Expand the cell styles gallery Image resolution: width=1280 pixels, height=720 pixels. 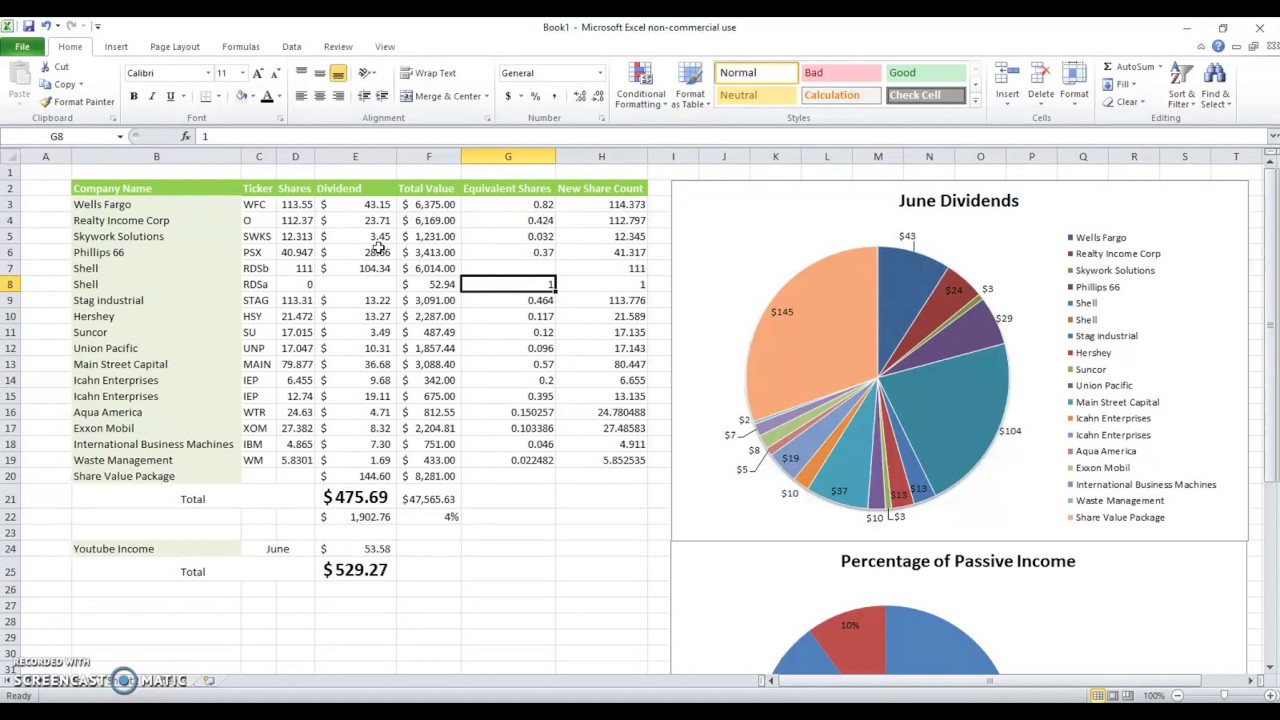click(x=975, y=101)
